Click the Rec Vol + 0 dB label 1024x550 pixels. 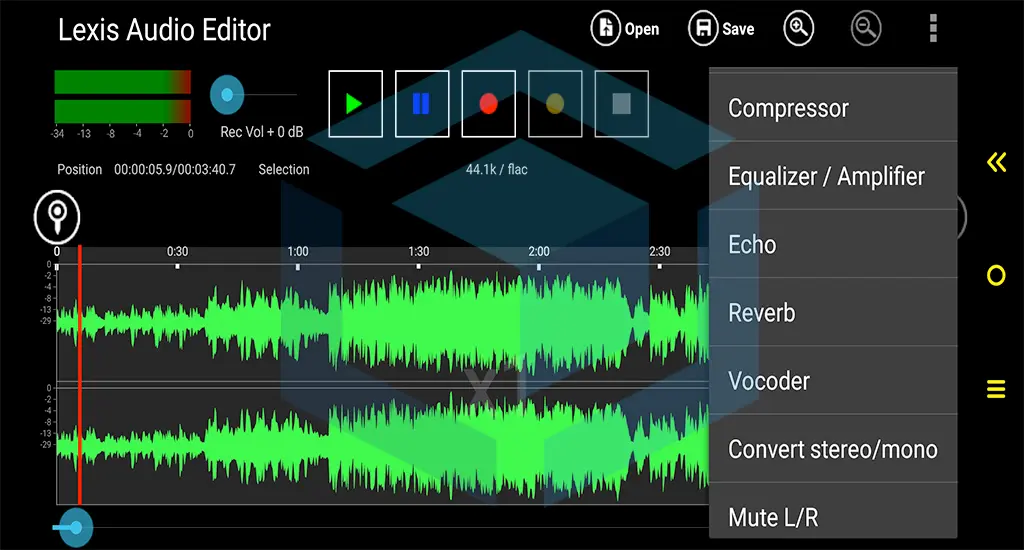[x=262, y=132]
